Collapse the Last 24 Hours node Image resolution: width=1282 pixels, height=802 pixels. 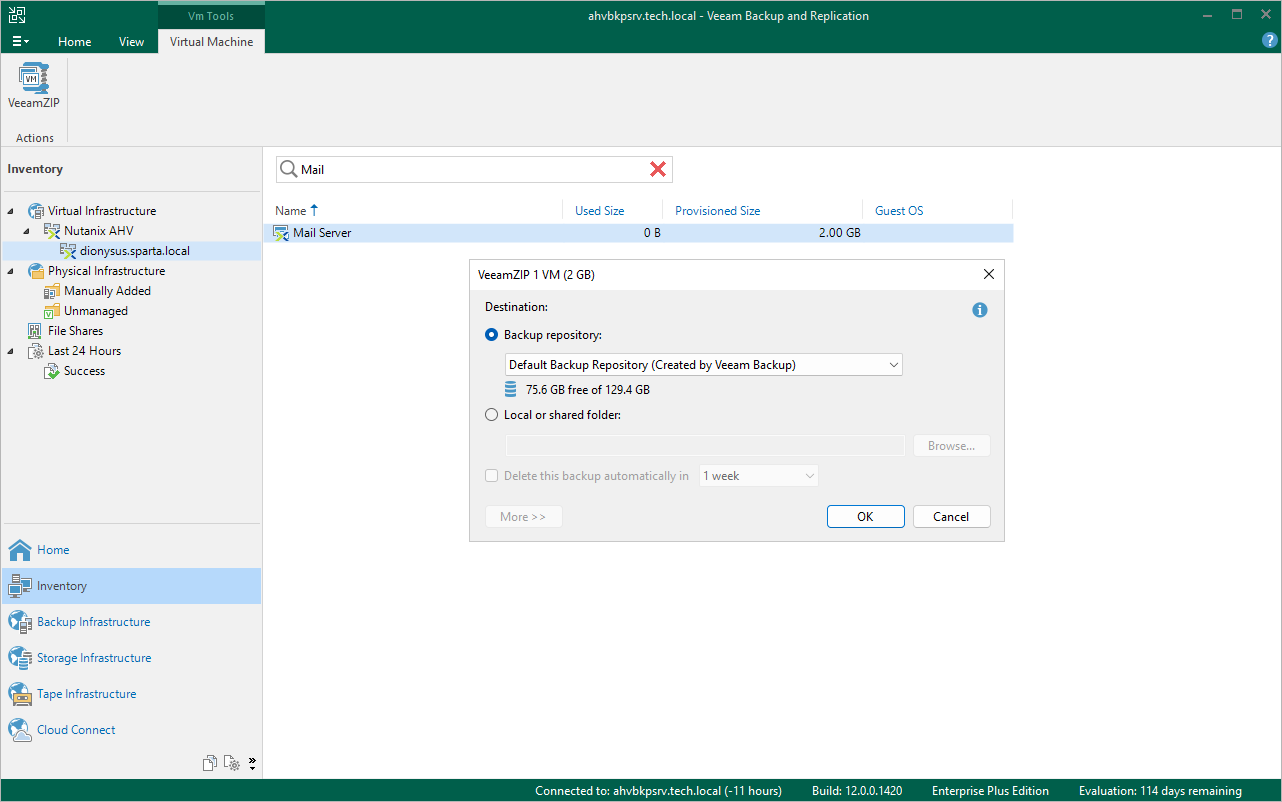click(x=11, y=351)
